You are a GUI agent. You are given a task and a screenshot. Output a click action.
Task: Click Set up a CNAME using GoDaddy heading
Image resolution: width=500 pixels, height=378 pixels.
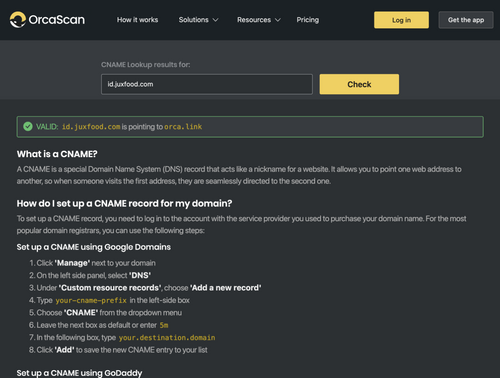[79, 373]
